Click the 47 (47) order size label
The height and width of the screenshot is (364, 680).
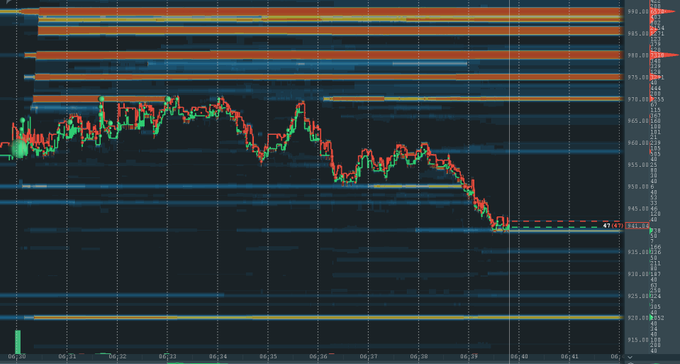tap(613, 226)
